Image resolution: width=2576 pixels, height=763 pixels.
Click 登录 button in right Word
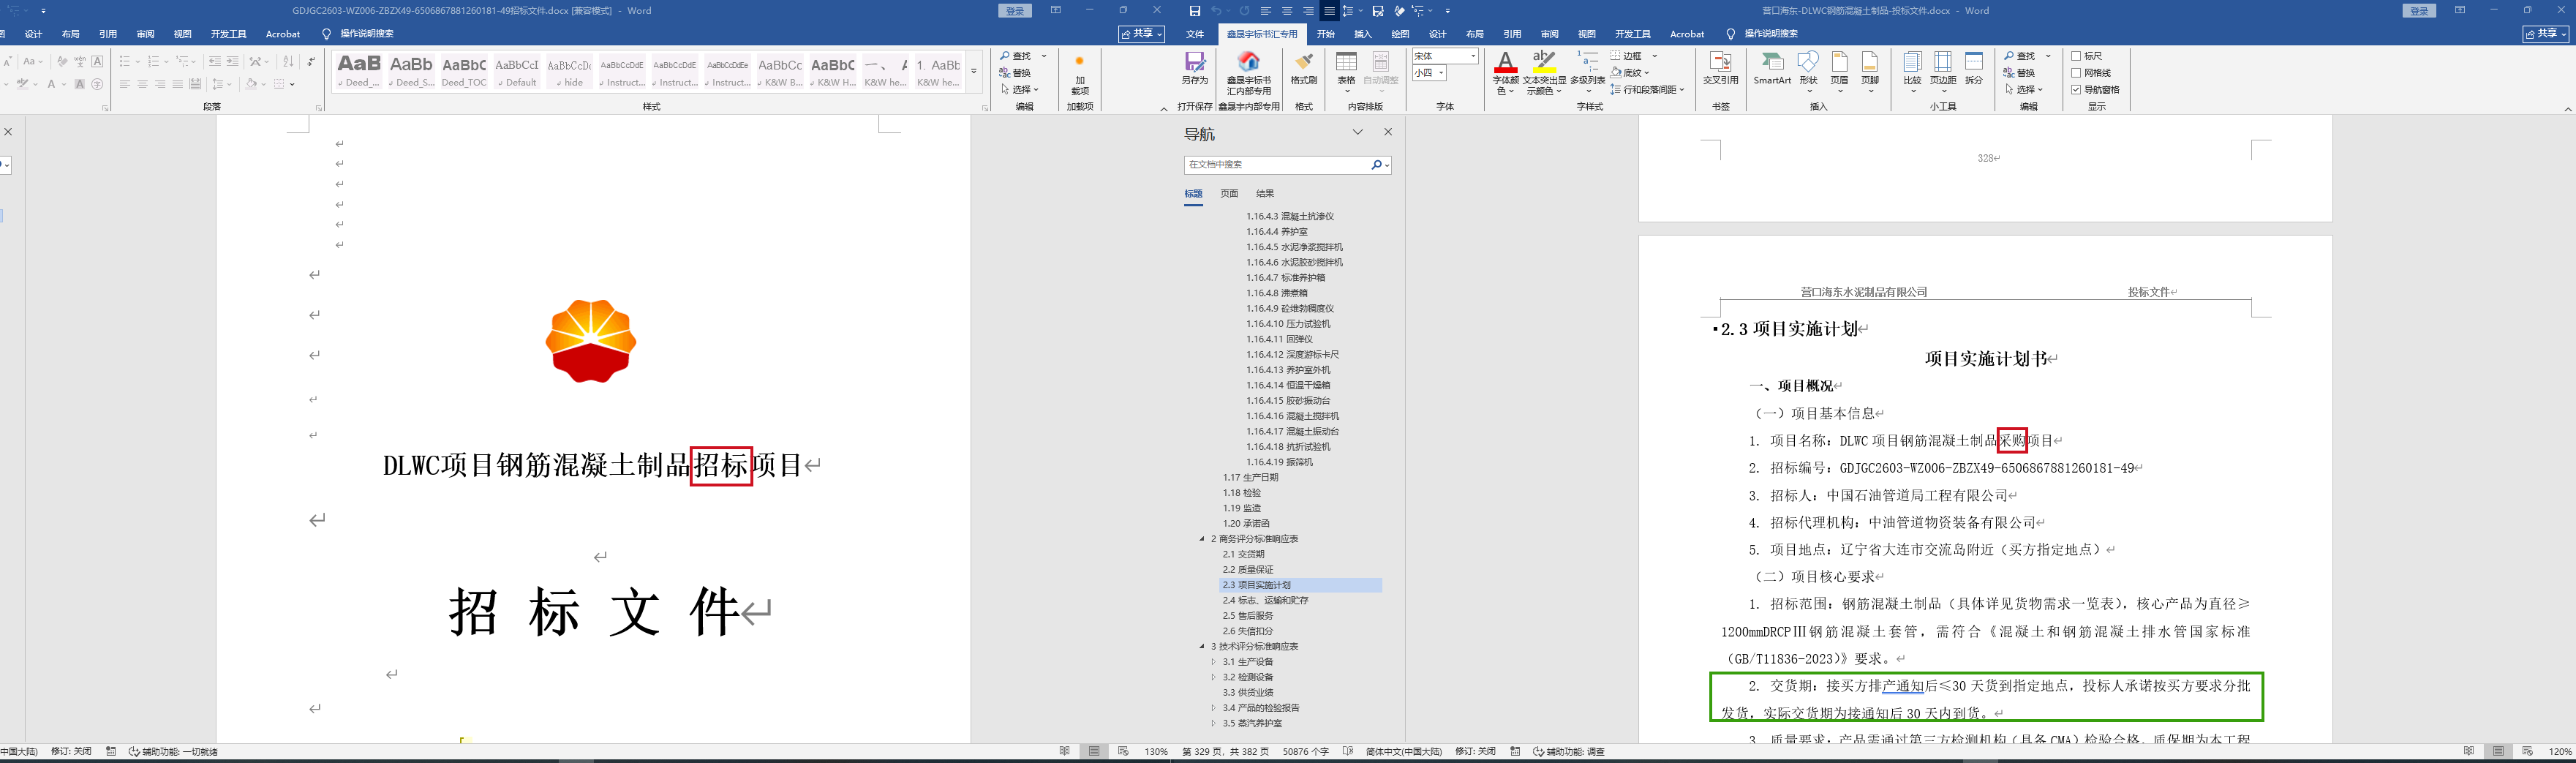coord(2419,11)
